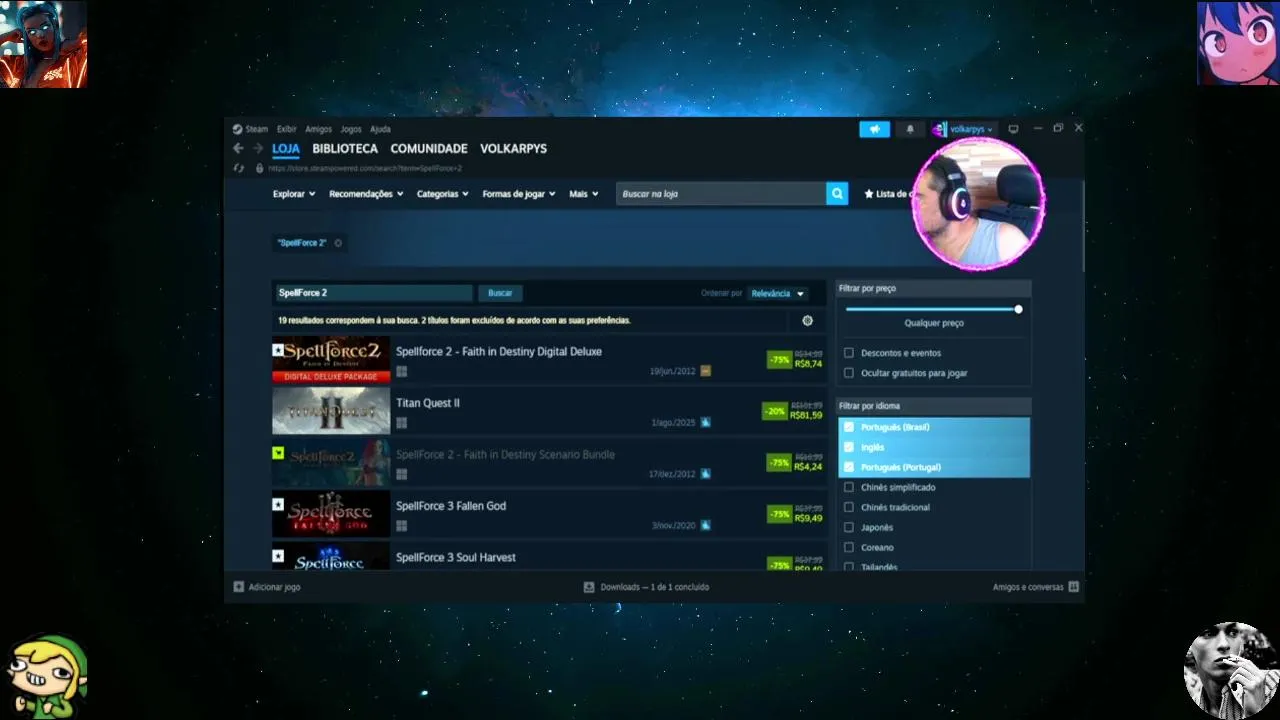Click the review icon for SpellForce 2 Digital Deluxe
This screenshot has width=1280, height=720.
pyautogui.click(x=705, y=371)
